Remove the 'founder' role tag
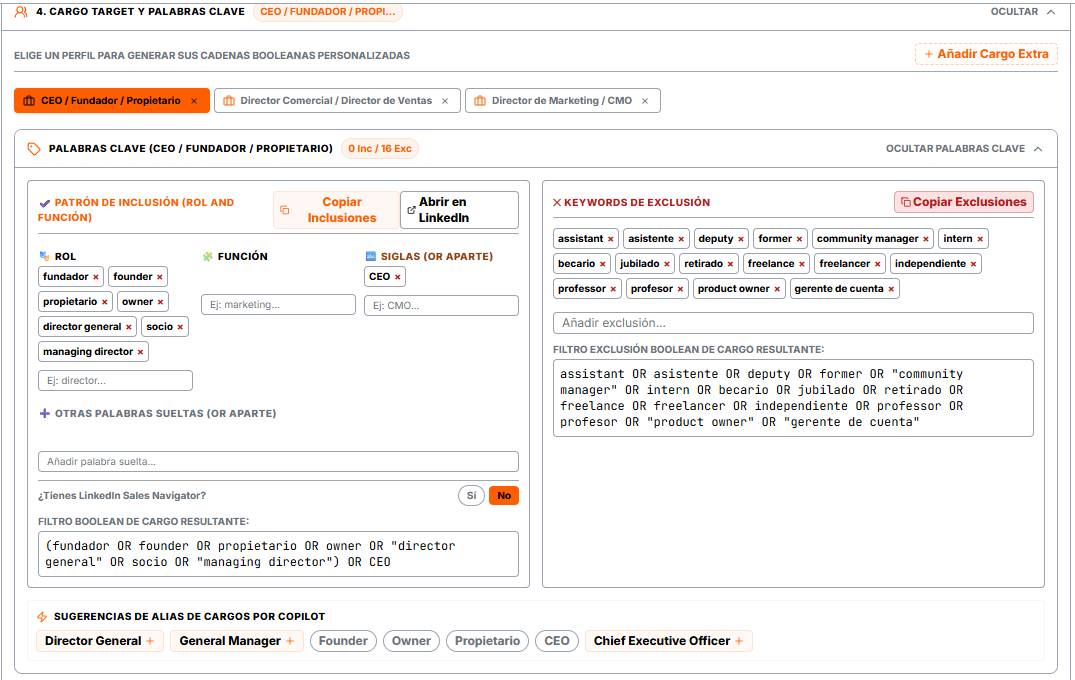The image size is (1075, 680). point(160,277)
